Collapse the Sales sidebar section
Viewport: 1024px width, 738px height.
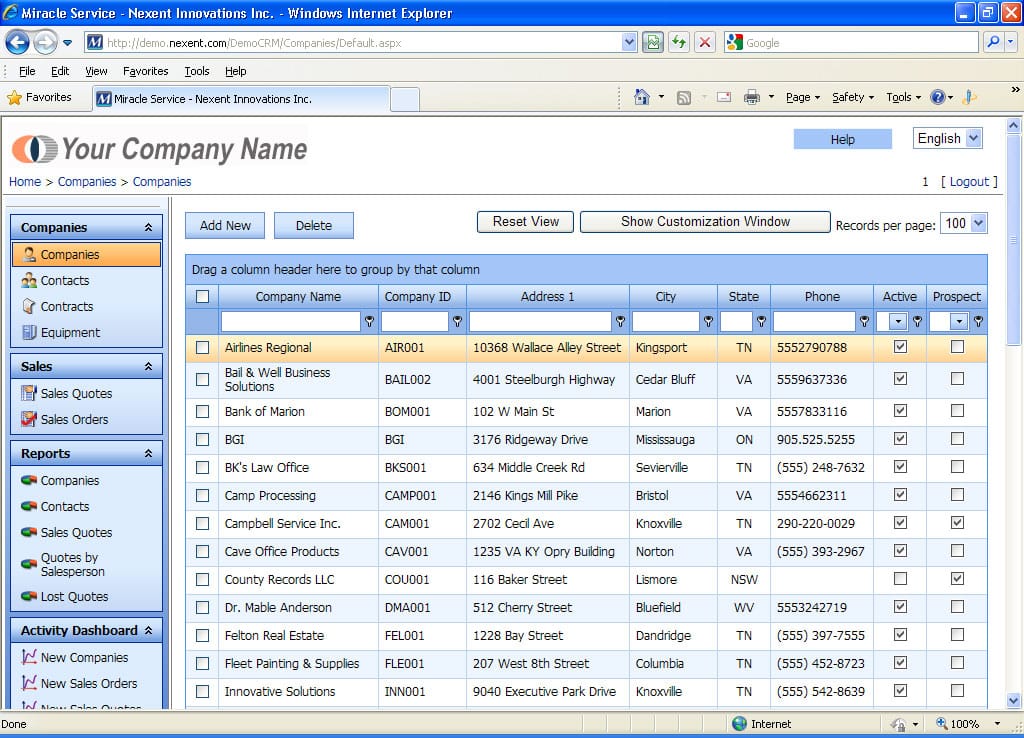click(x=148, y=366)
